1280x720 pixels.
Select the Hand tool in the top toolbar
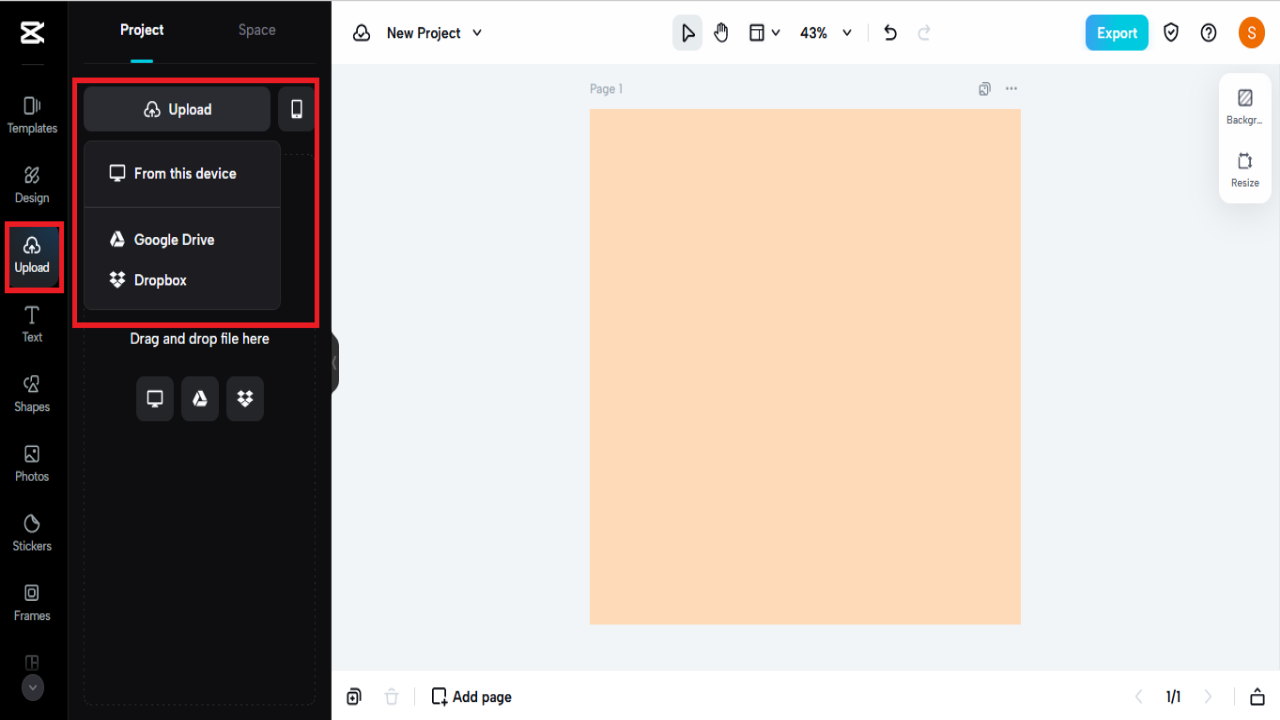[721, 32]
